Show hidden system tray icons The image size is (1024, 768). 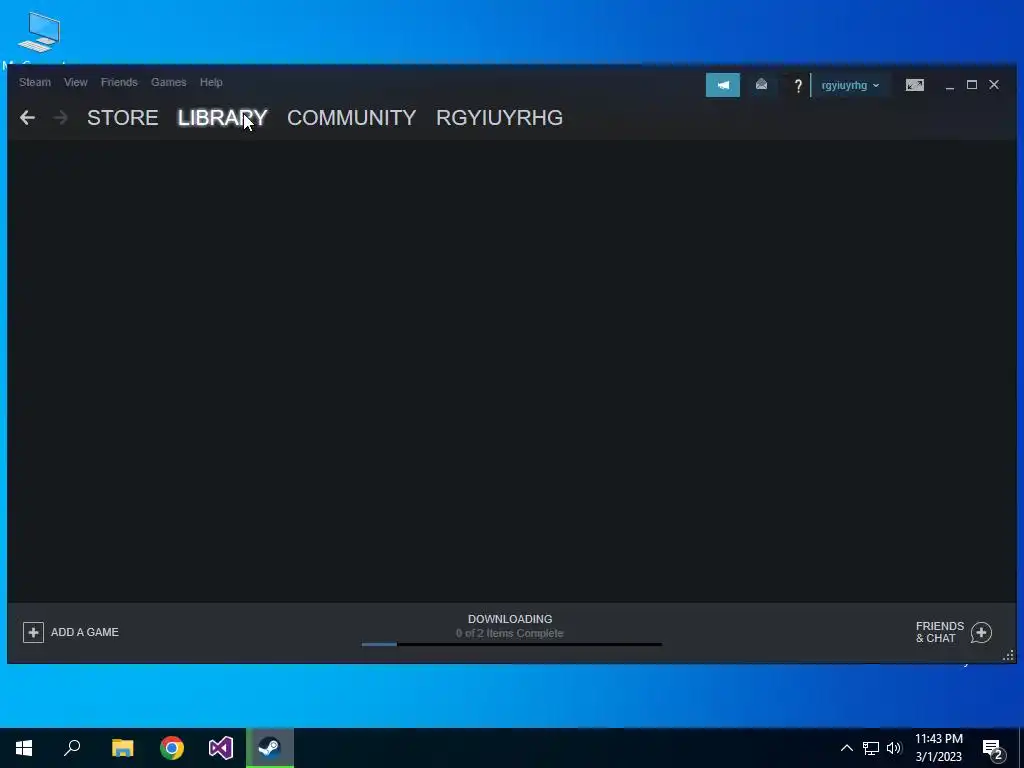846,748
